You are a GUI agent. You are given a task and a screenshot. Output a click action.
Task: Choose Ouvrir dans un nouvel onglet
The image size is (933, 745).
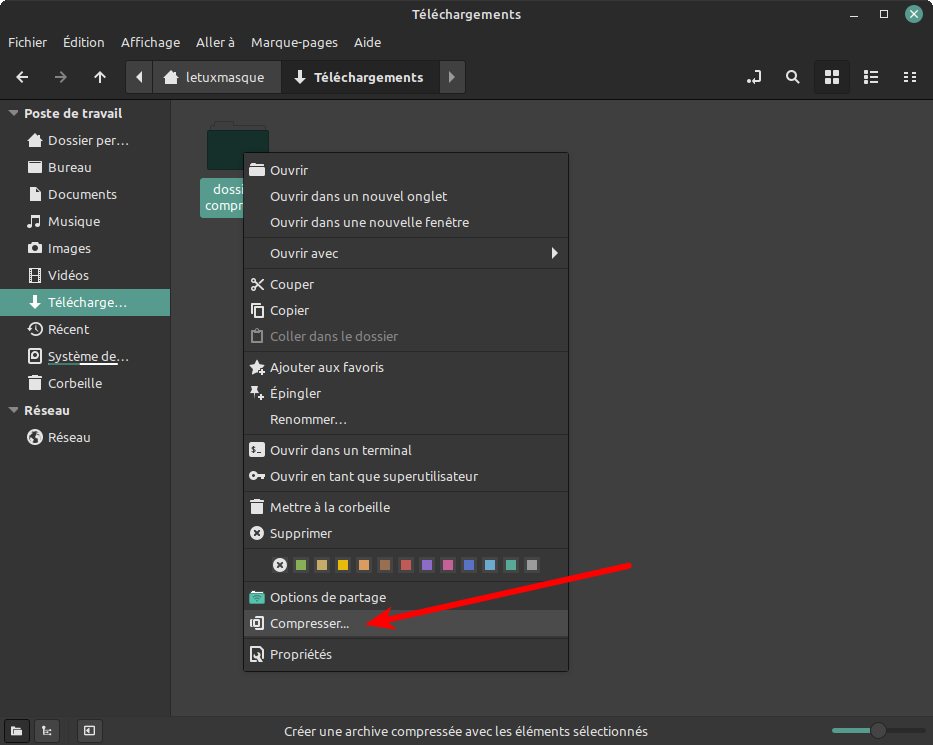click(406, 196)
